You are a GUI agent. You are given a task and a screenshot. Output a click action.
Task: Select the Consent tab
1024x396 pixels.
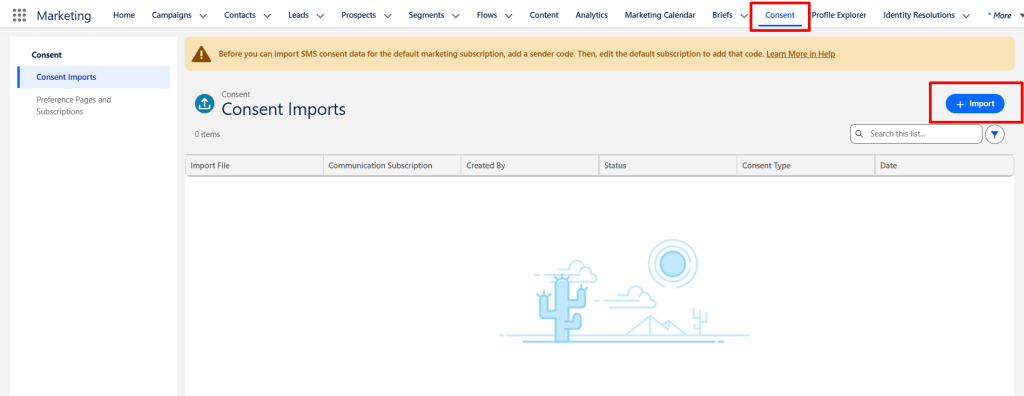click(x=780, y=15)
